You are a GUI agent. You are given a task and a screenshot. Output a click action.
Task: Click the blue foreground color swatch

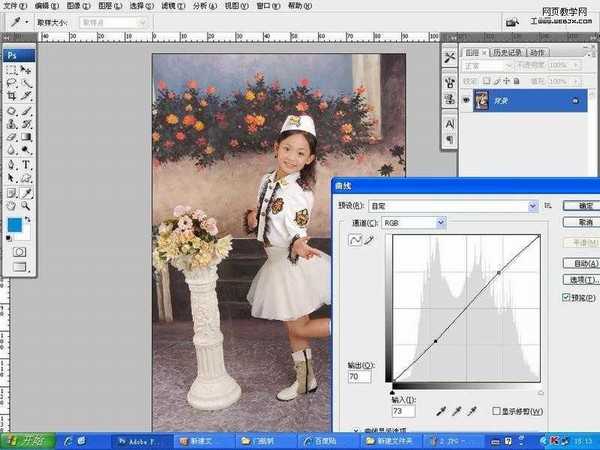14,226
